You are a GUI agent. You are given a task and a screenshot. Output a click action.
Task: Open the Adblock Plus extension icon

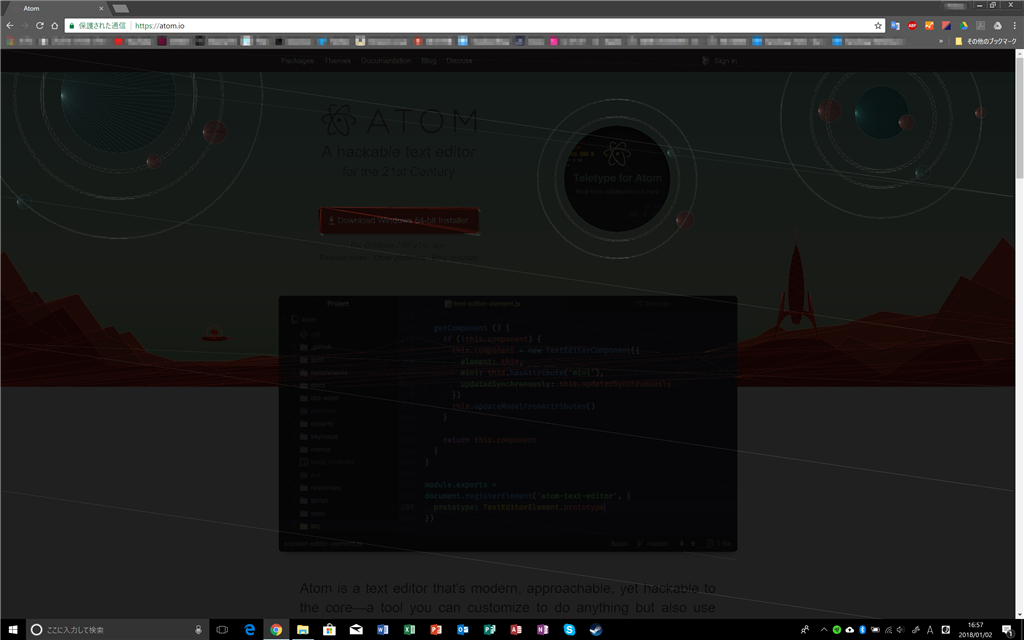pyautogui.click(x=912, y=25)
